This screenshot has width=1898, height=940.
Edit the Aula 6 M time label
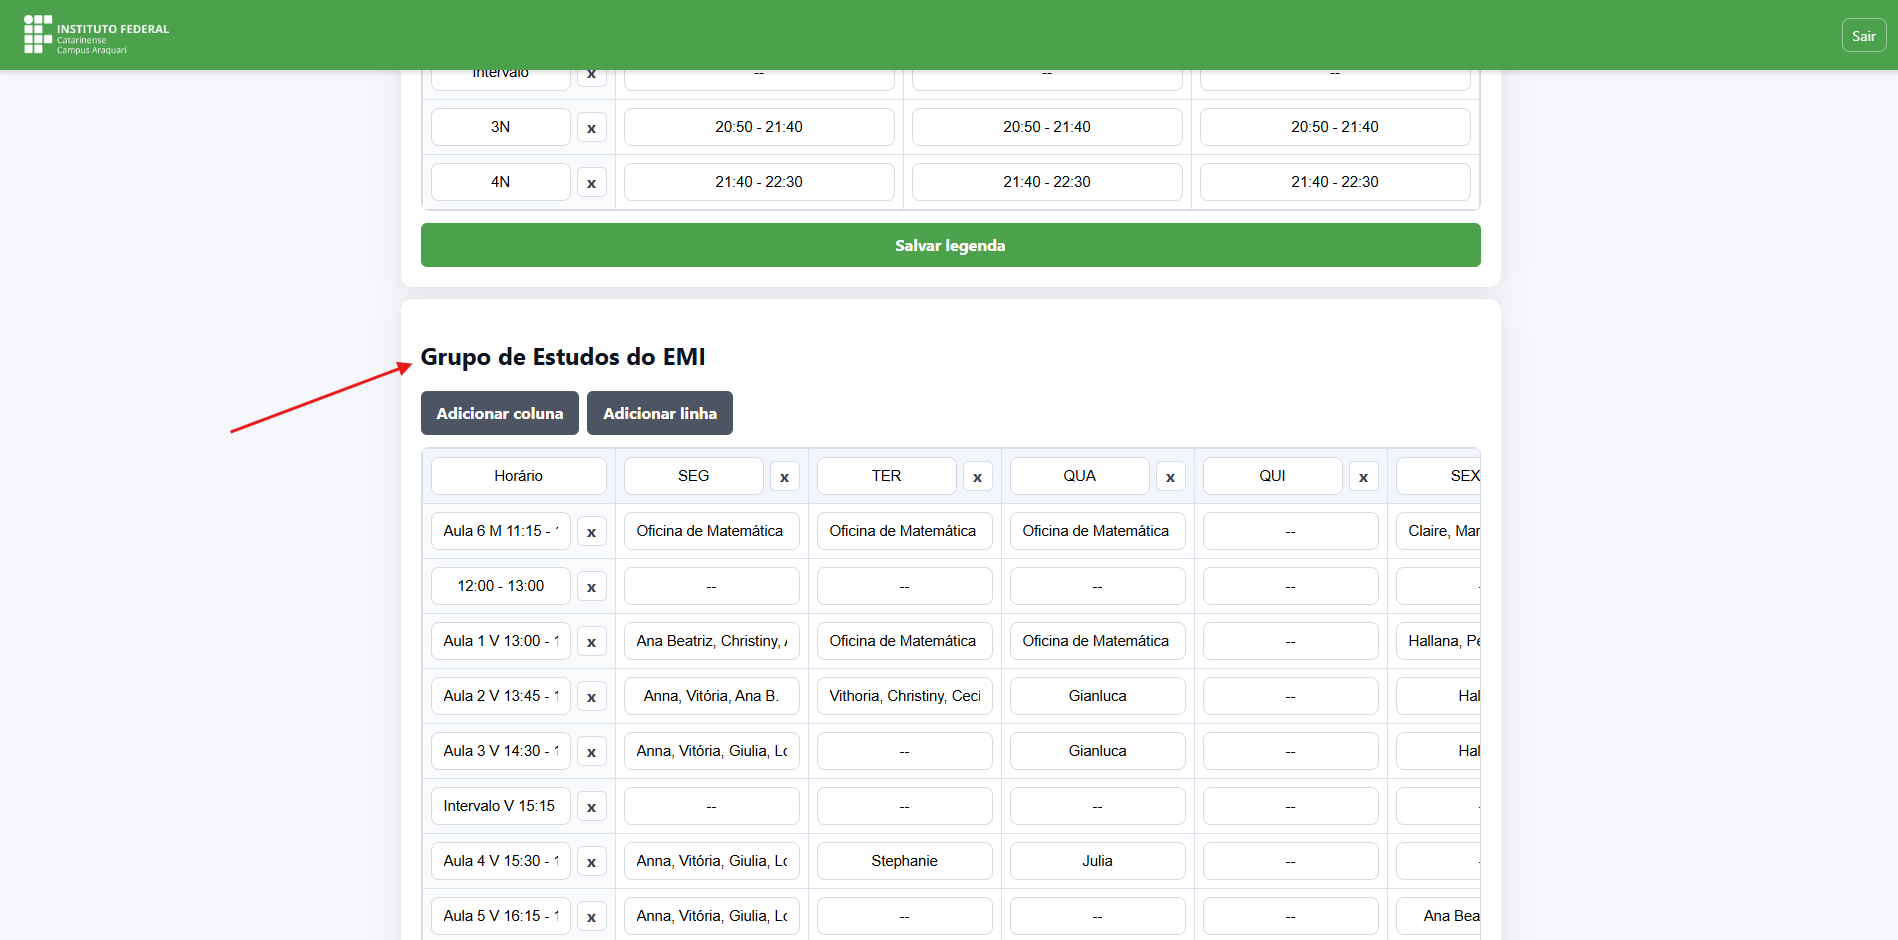tap(501, 531)
